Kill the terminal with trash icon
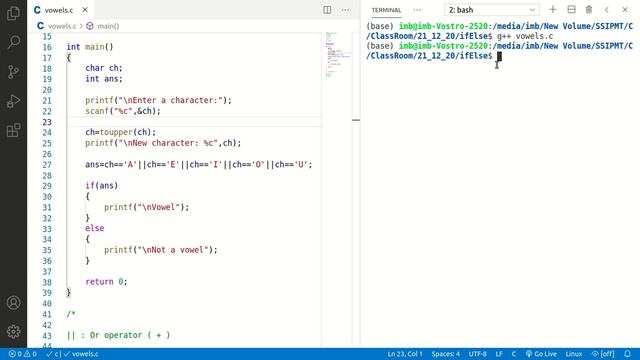The height and width of the screenshot is (360, 640). [589, 10]
